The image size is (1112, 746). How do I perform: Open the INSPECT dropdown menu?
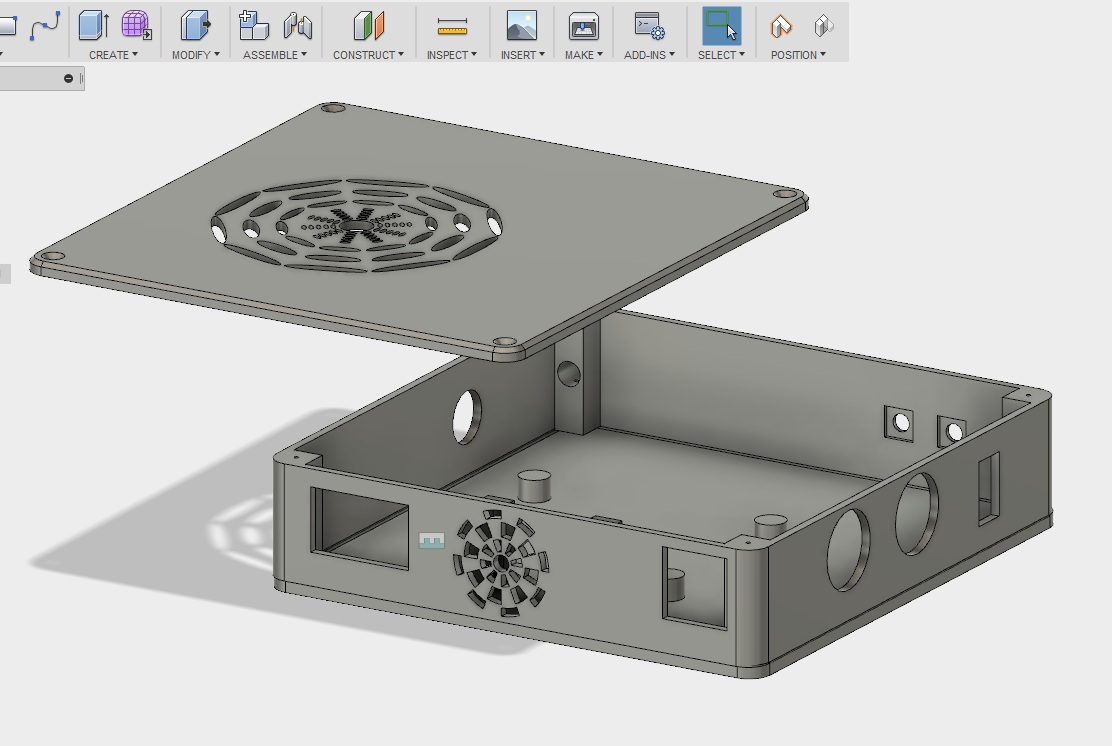(x=452, y=55)
